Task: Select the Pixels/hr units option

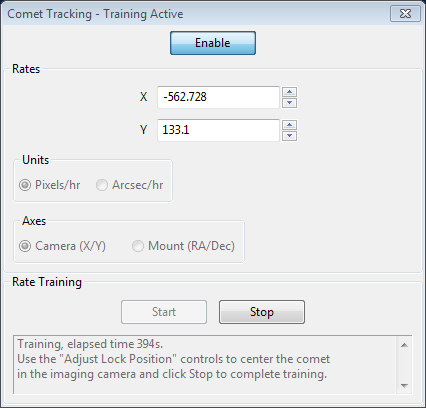Action: pos(49,185)
